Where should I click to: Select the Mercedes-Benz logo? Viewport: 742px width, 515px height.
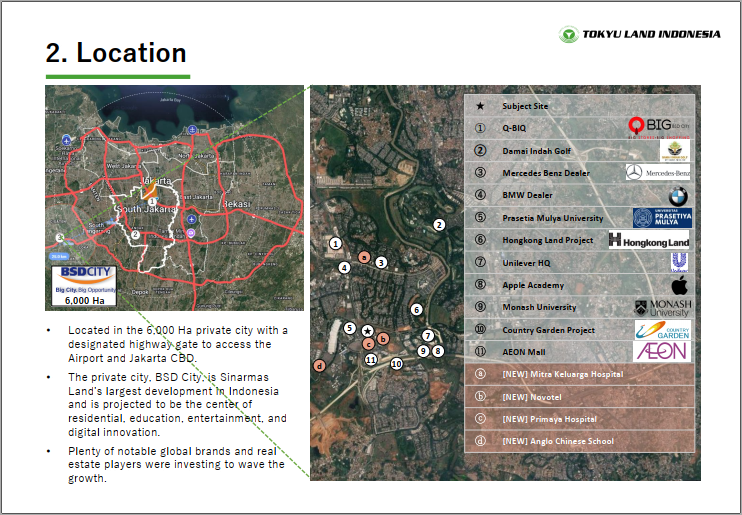point(657,173)
